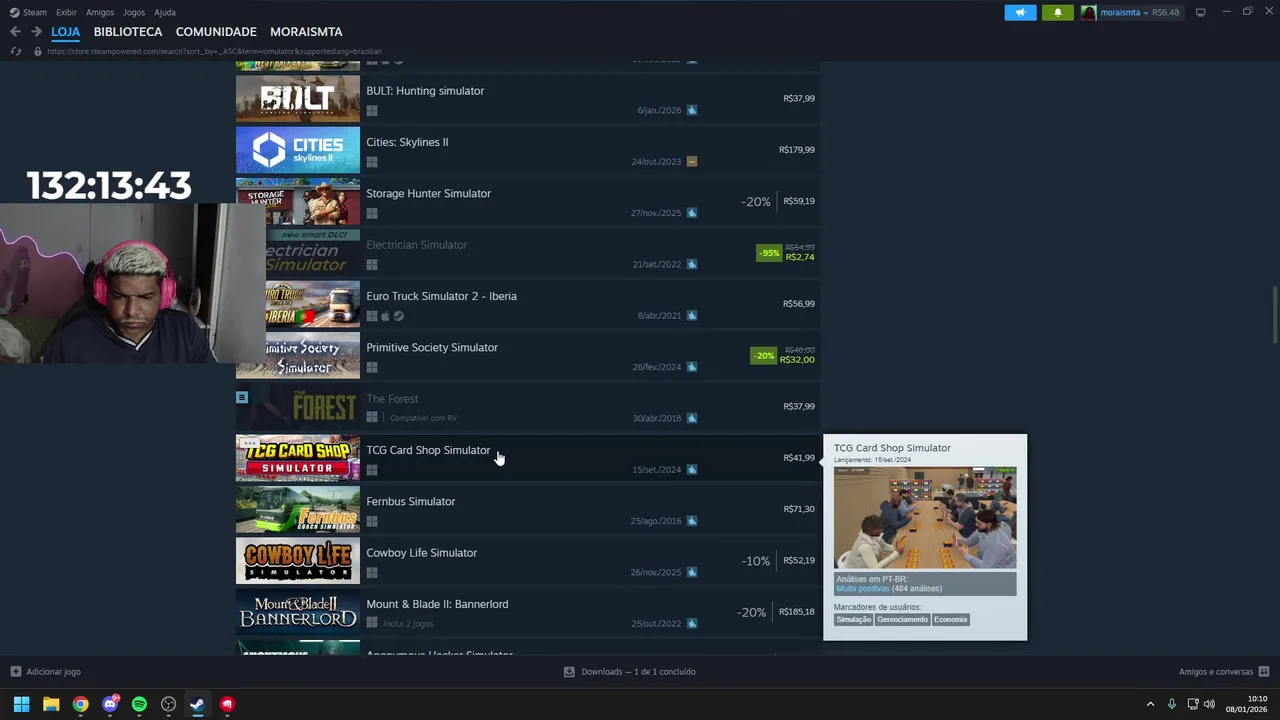Open Electrician Simulator result

point(528,253)
